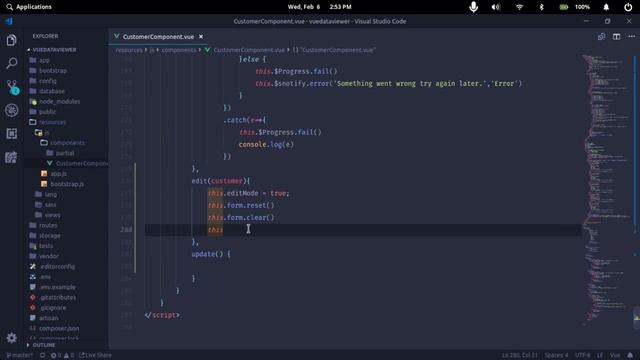Change the Vue language mode in status bar
Viewport: 640px width, 360px height.
(615, 355)
